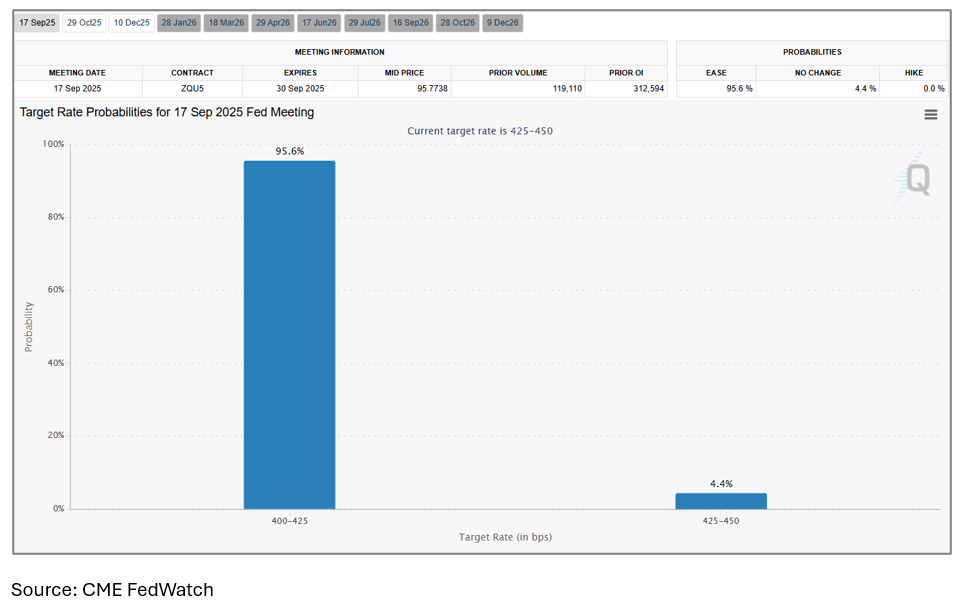964x602 pixels.
Task: Open the chart hamburger menu icon
Action: (930, 115)
